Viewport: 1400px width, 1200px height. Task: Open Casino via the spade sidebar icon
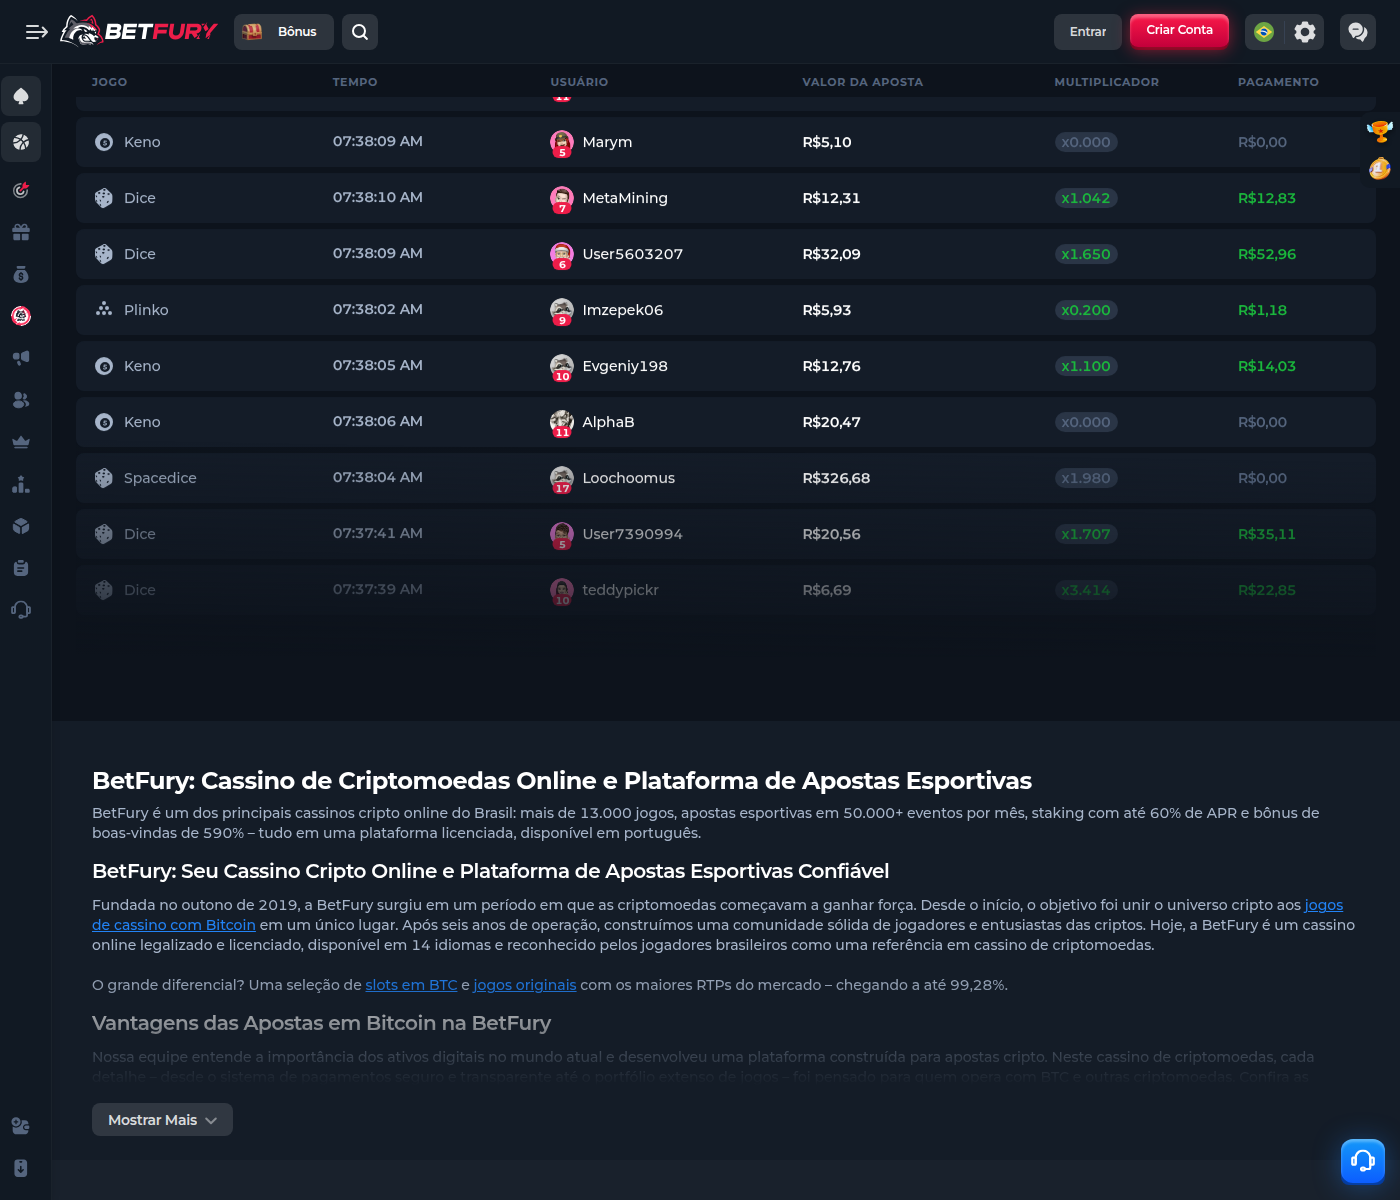point(21,96)
